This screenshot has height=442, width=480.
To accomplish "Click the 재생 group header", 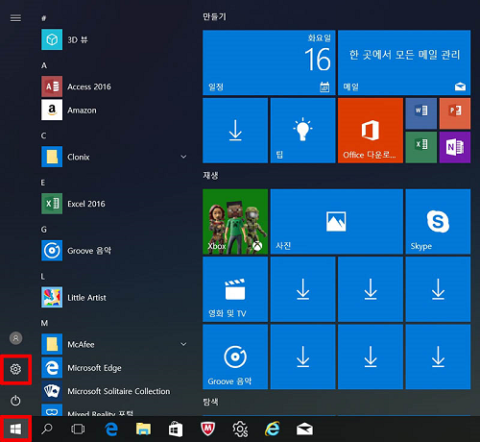I will (210, 176).
